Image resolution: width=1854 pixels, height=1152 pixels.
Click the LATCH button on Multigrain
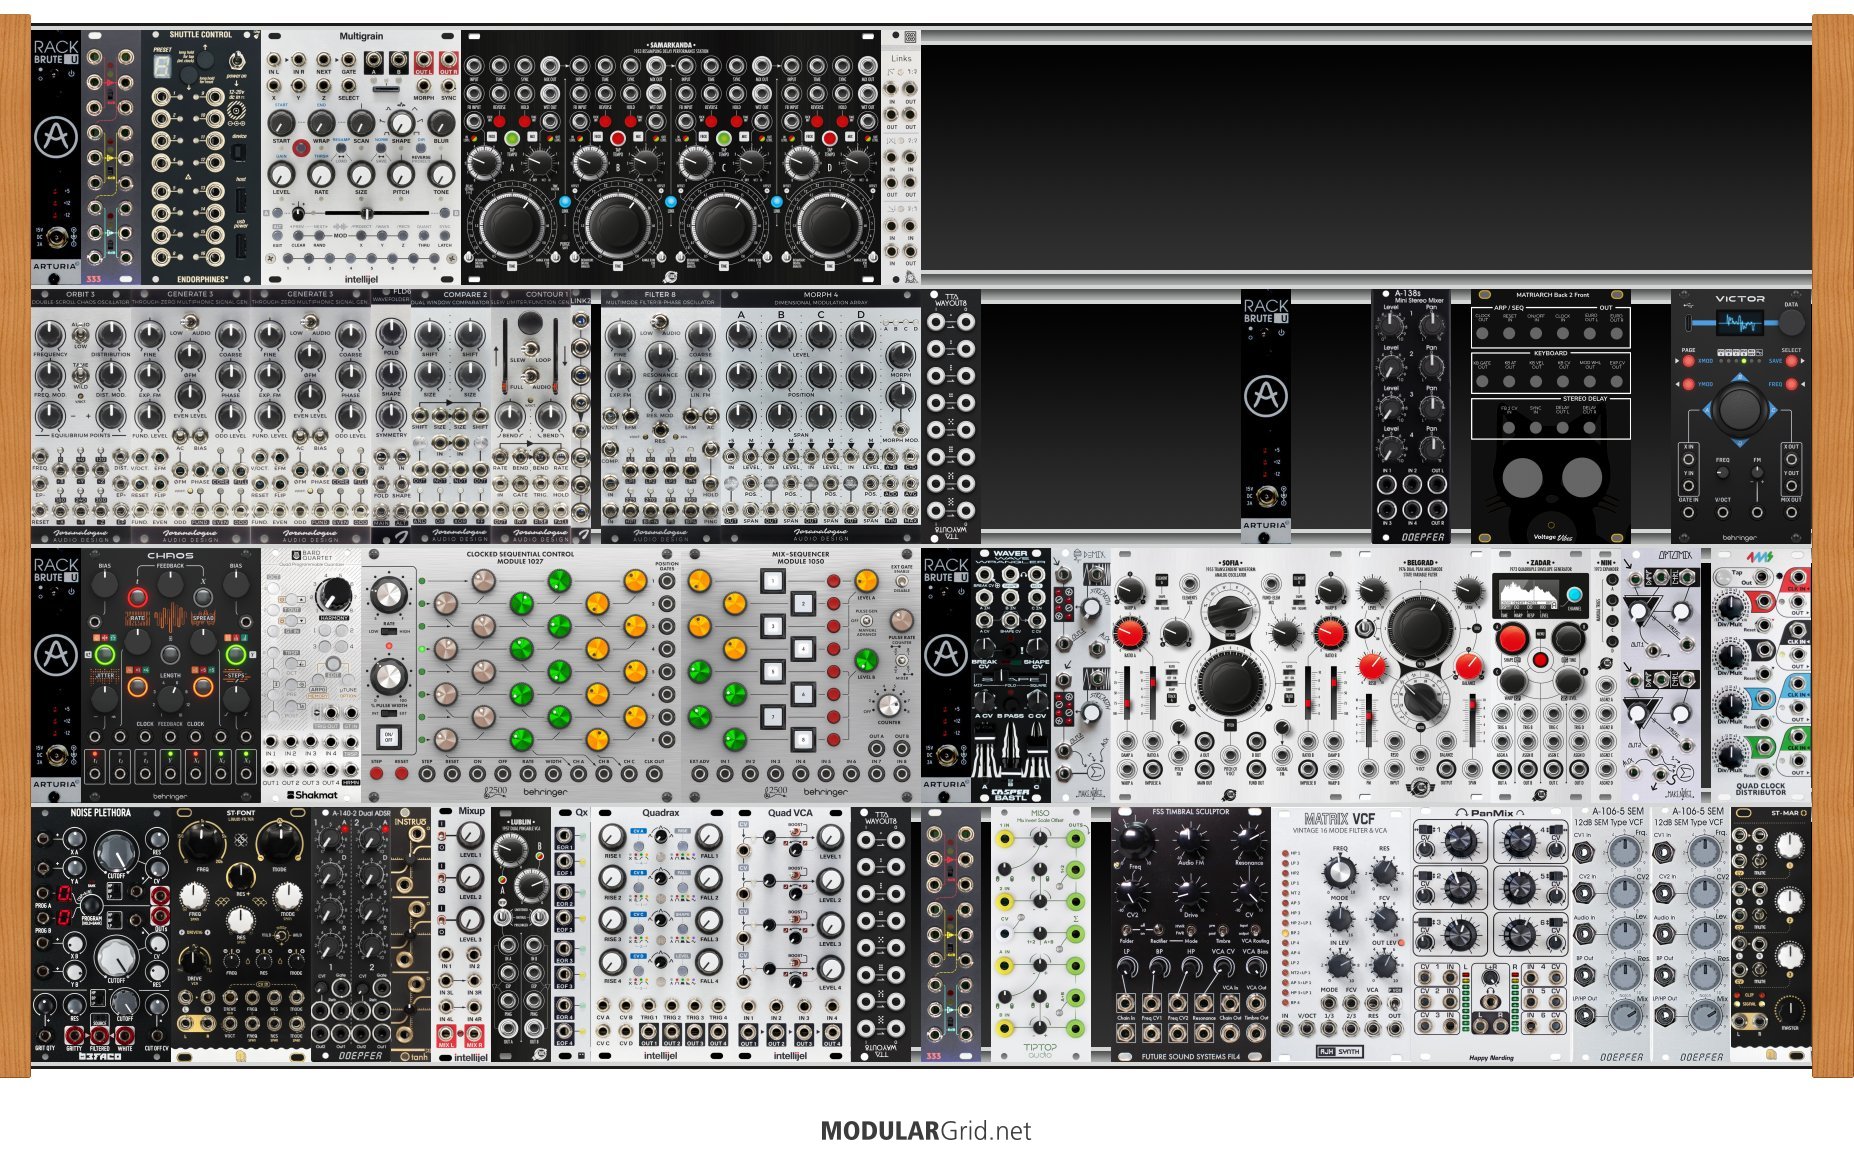click(x=445, y=237)
